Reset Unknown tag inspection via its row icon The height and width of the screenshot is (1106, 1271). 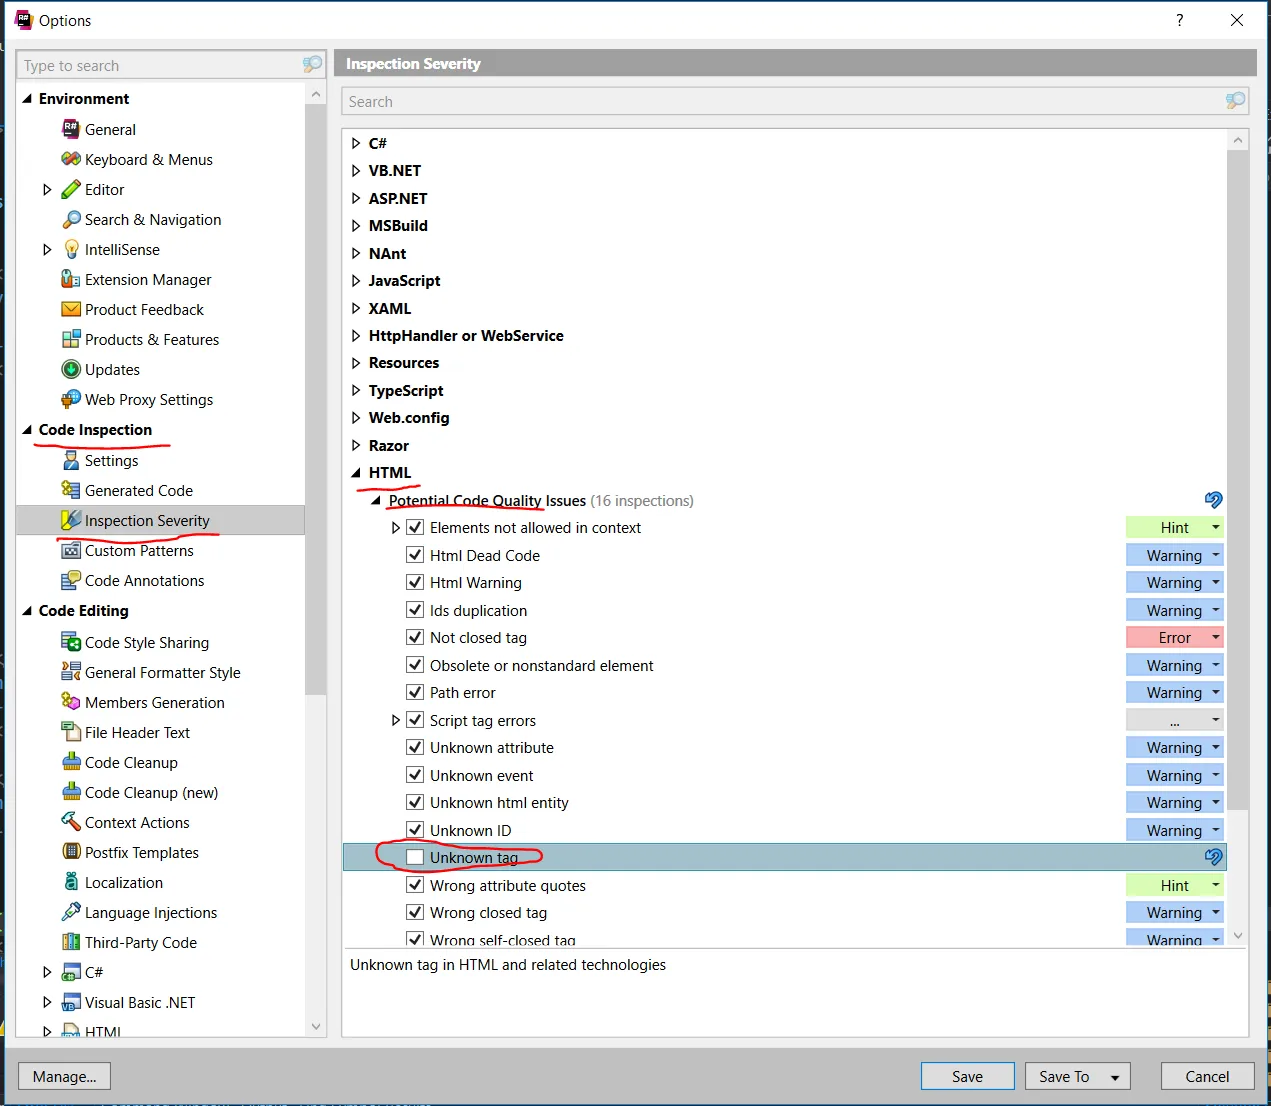tap(1213, 857)
